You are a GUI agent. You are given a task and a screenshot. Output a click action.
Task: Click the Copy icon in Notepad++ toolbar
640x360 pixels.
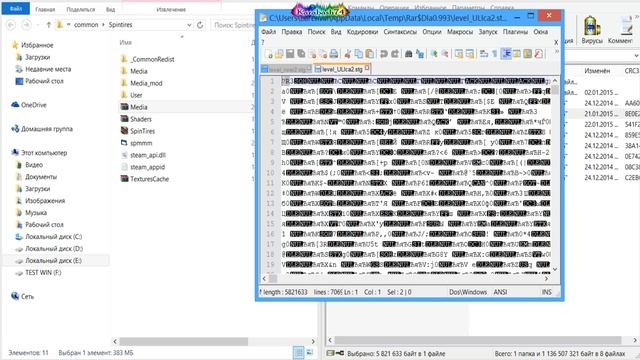tap(359, 54)
